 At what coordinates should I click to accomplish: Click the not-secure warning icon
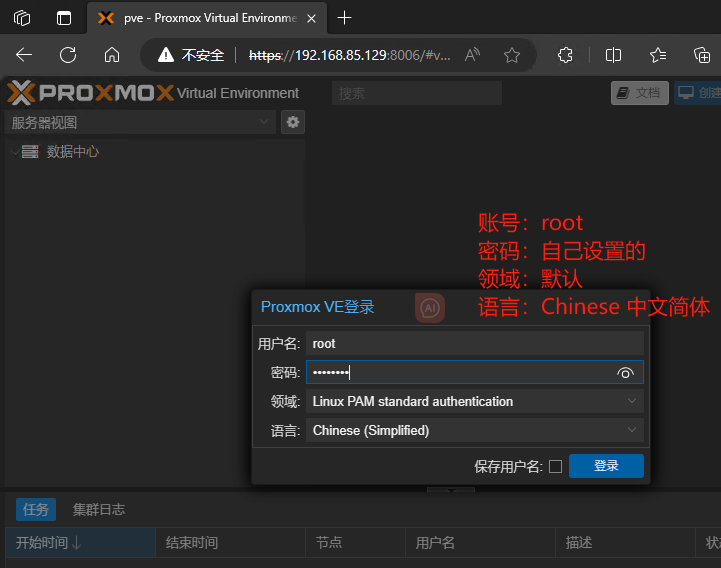tap(166, 55)
